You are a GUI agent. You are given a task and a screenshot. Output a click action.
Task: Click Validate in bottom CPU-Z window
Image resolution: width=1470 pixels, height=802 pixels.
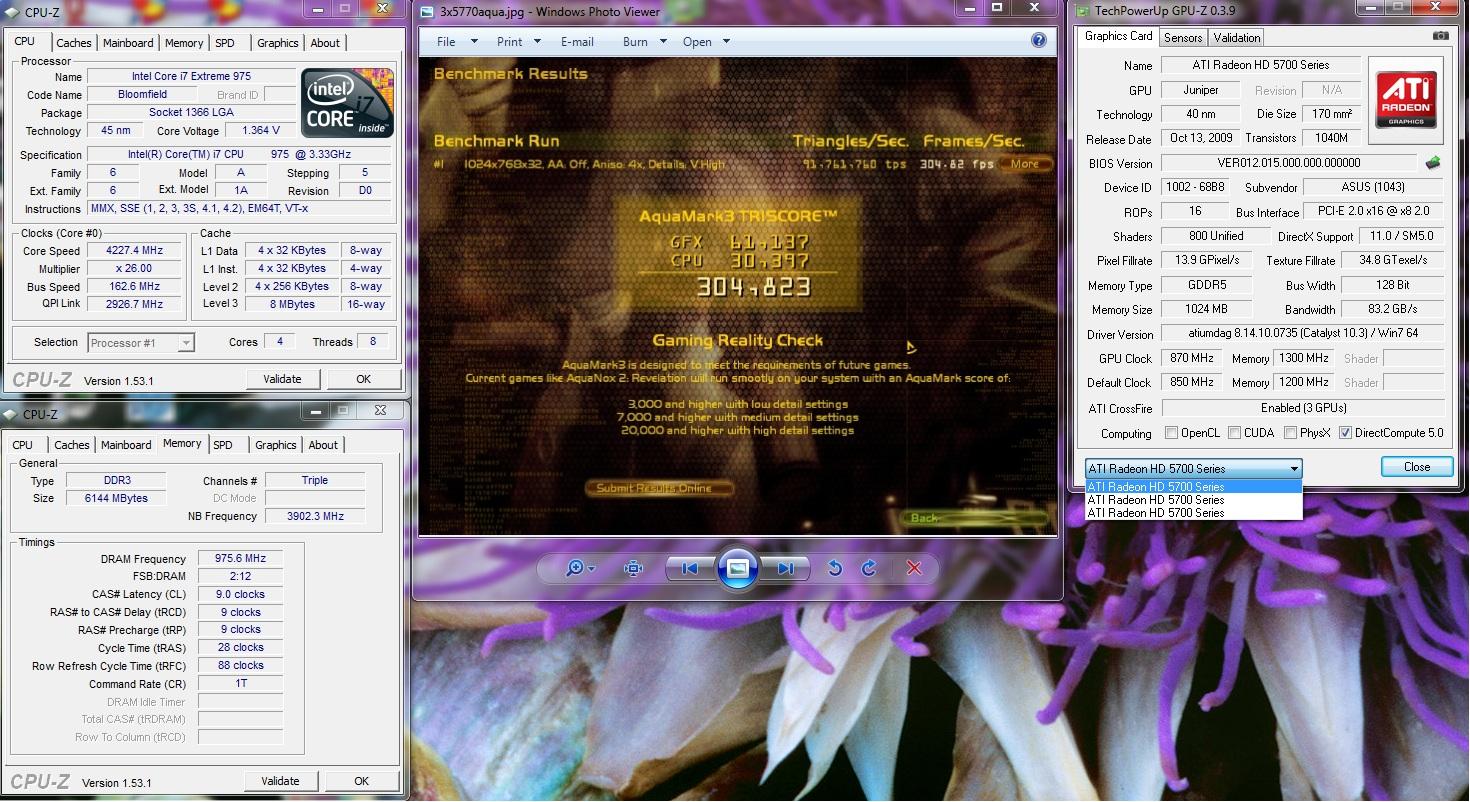pos(280,781)
